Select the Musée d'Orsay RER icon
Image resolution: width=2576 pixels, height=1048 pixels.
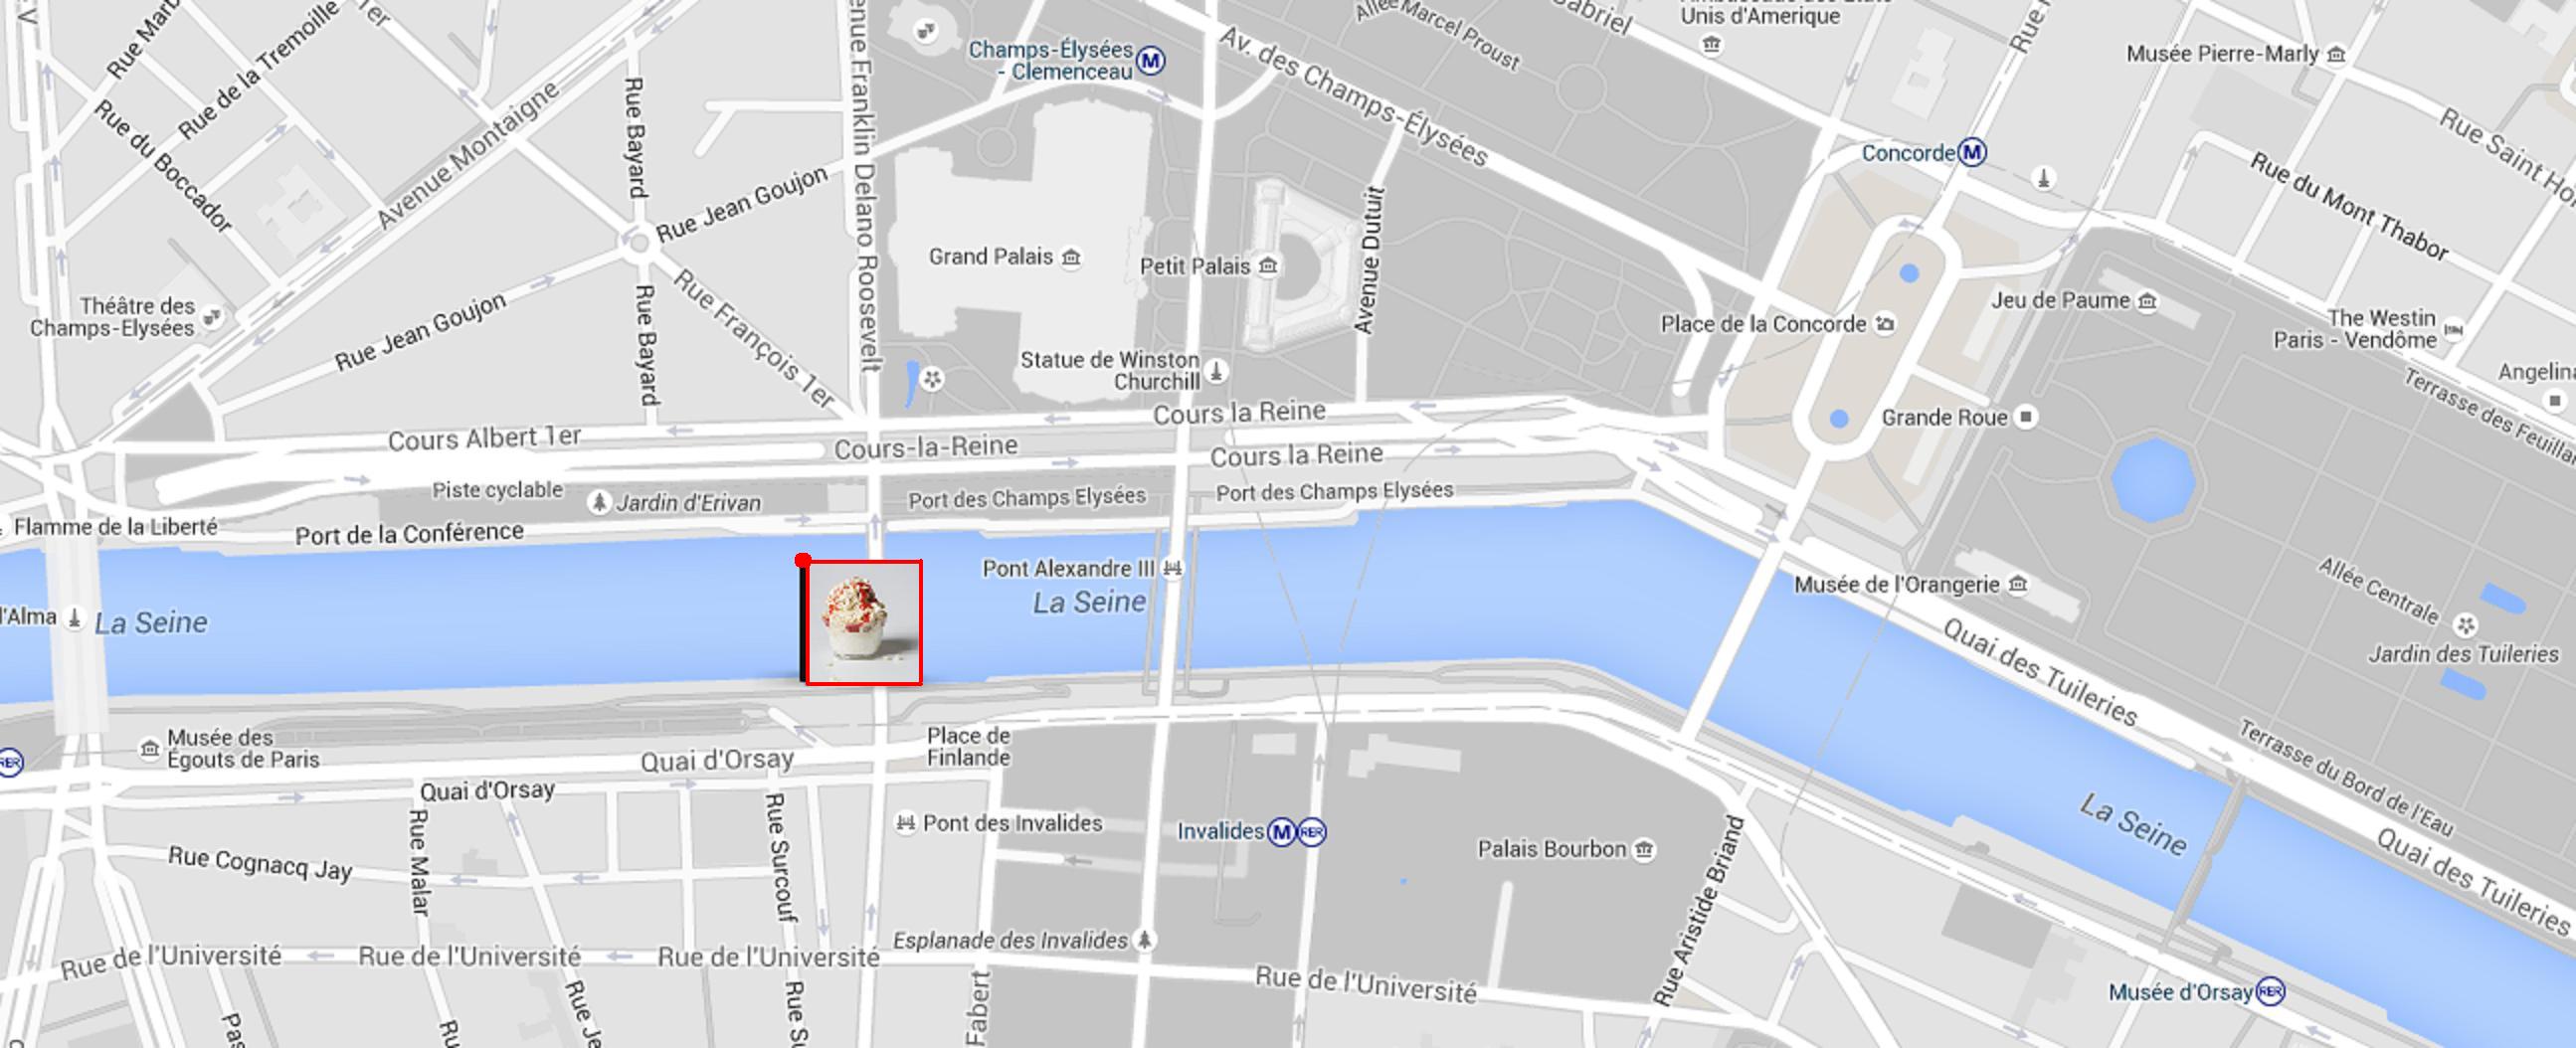(2270, 992)
